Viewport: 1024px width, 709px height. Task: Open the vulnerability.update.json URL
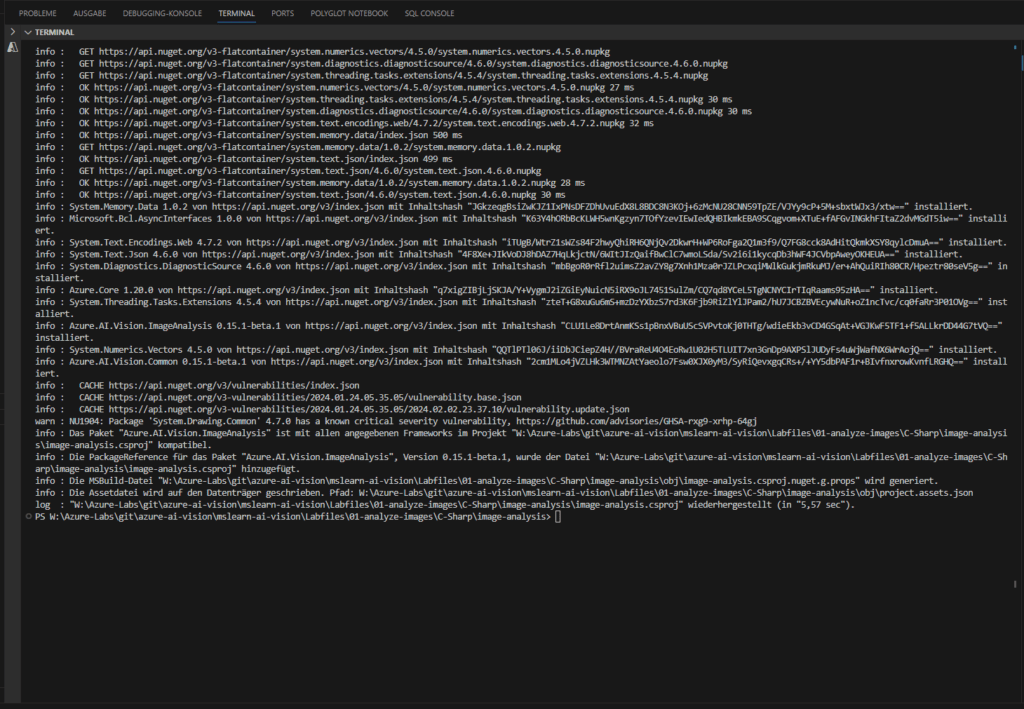(x=369, y=409)
